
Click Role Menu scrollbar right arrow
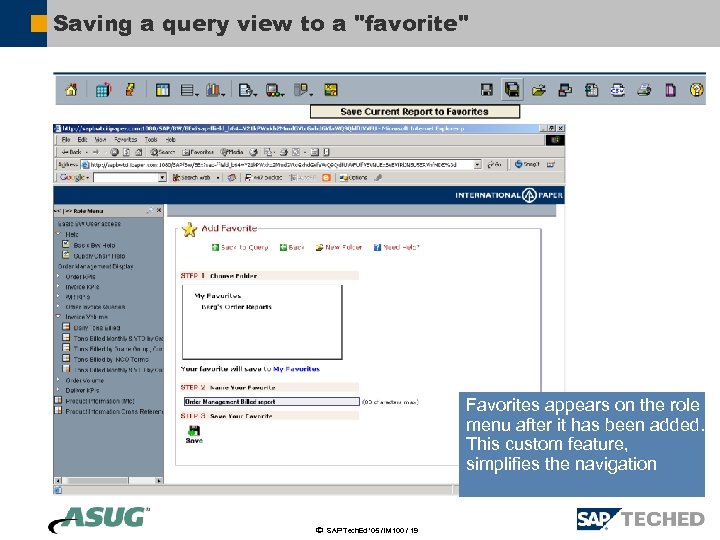[159, 481]
